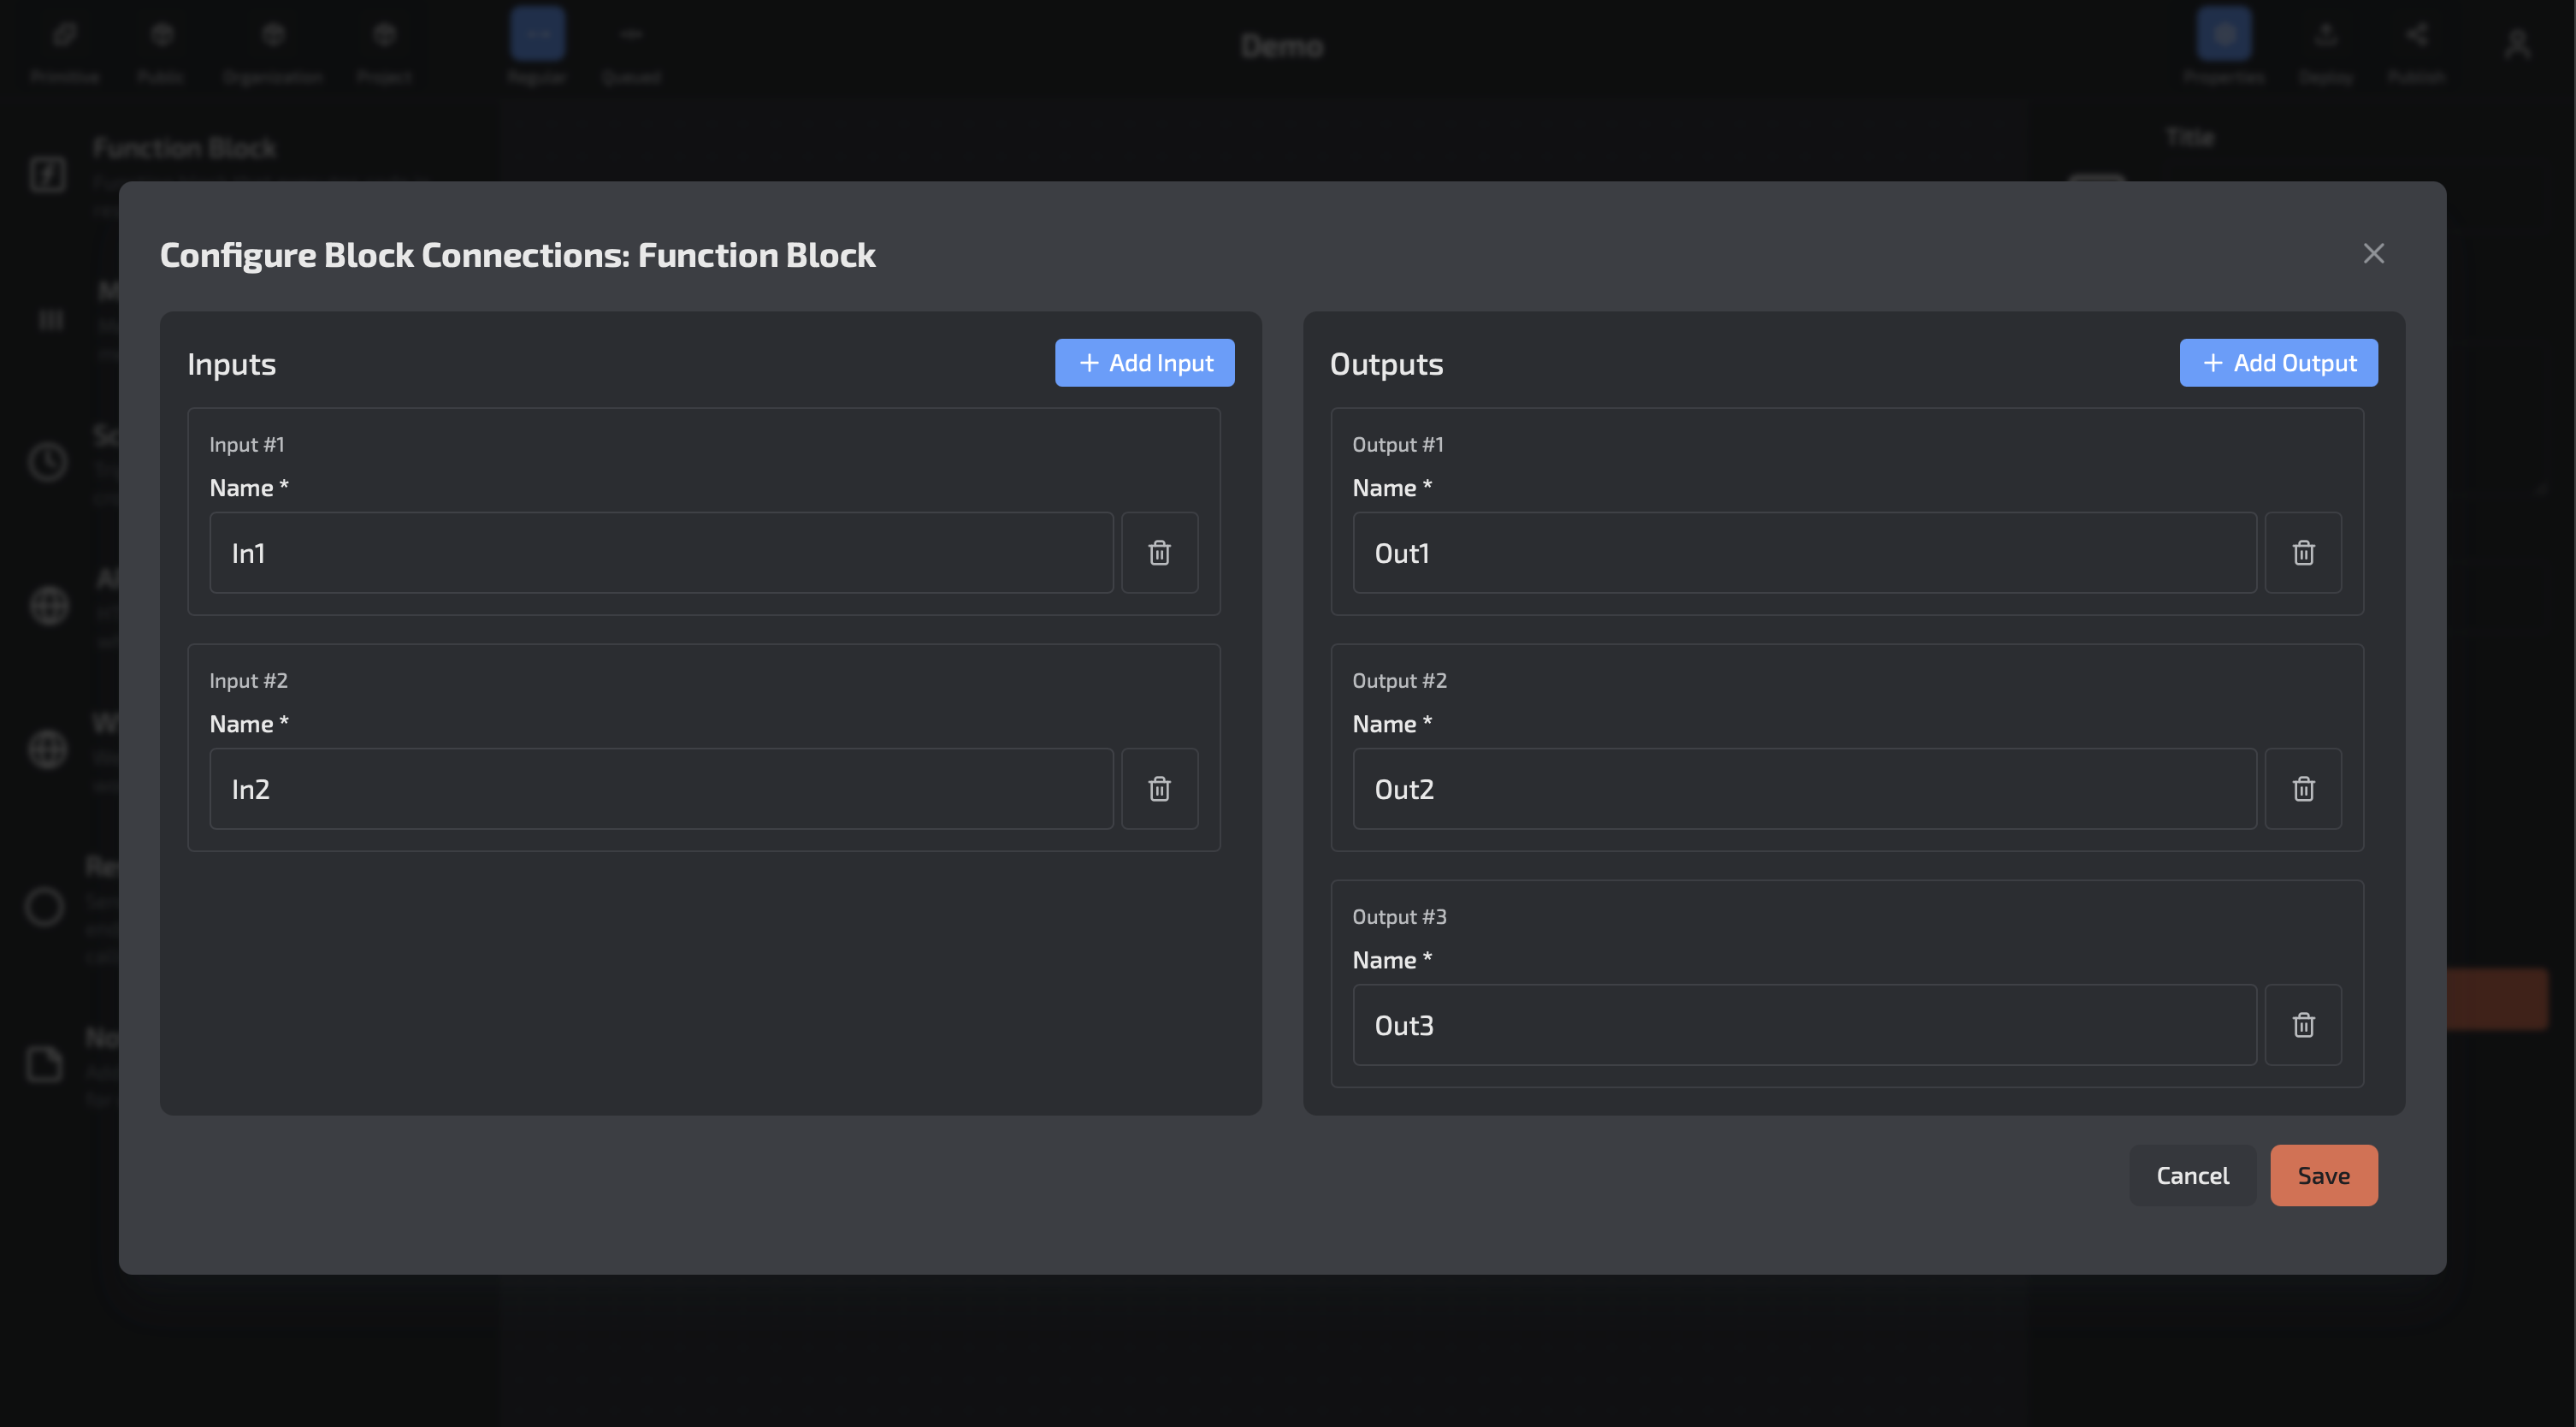Cancel the configuration dialog
Viewport: 2576px width, 1427px height.
(2192, 1175)
